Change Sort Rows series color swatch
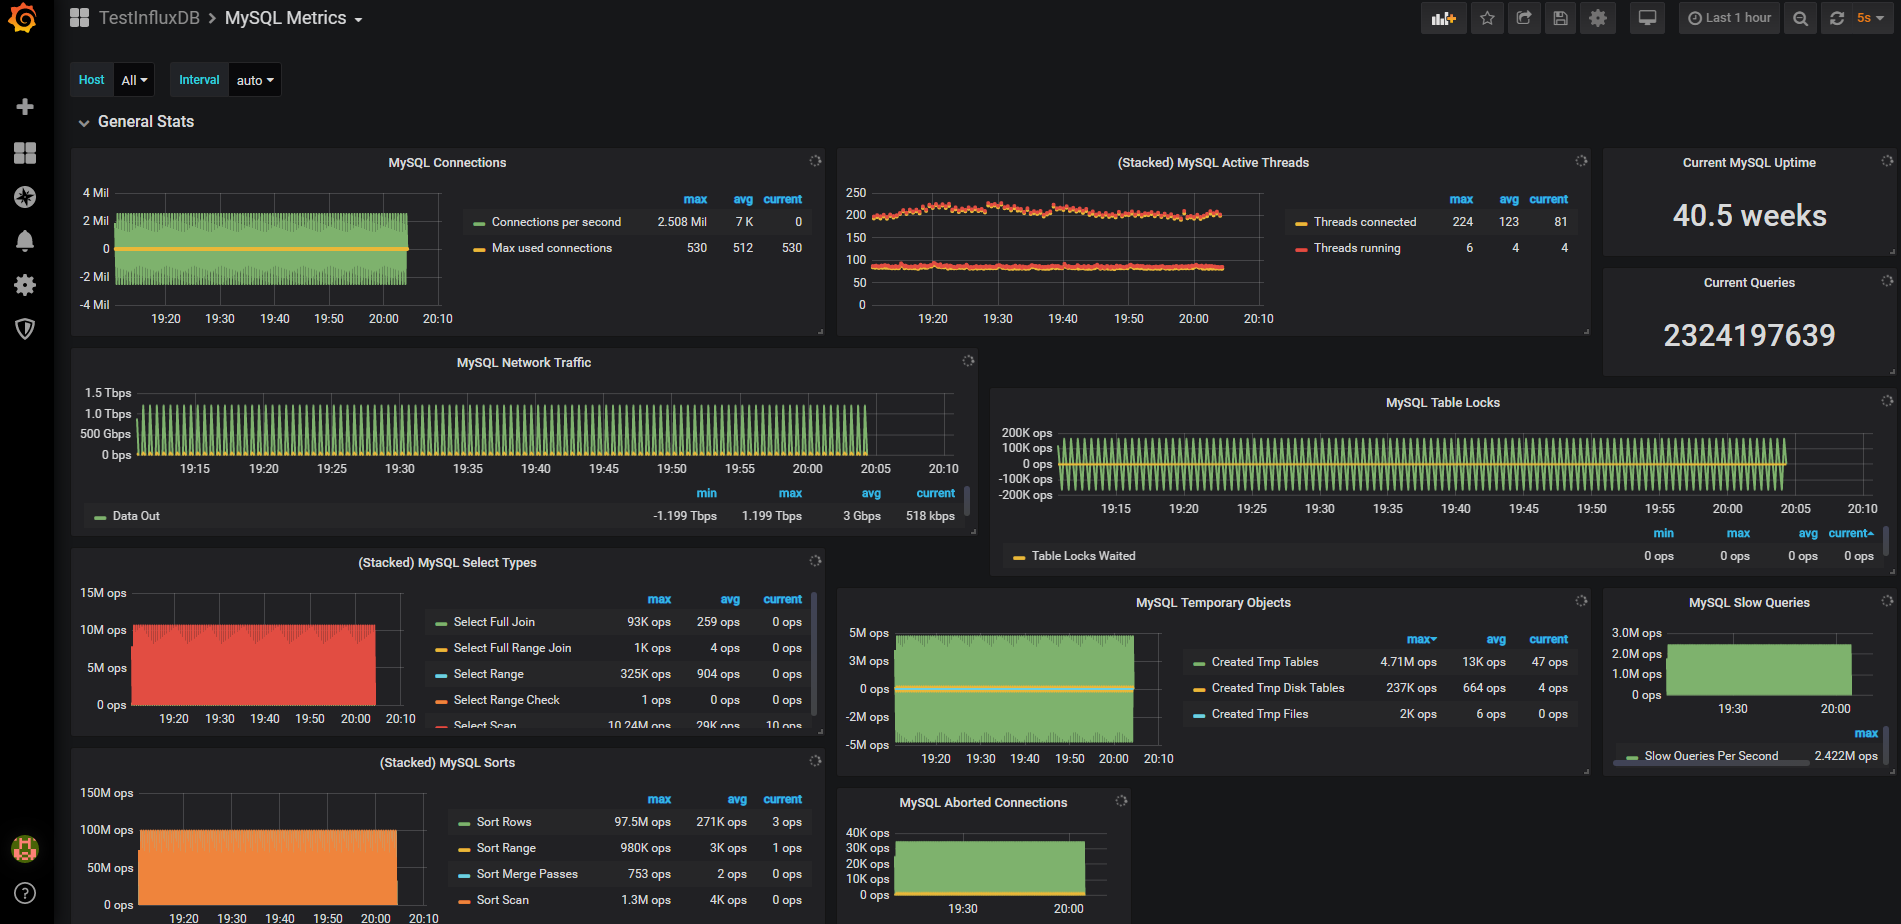The width and height of the screenshot is (1901, 924). (x=464, y=823)
